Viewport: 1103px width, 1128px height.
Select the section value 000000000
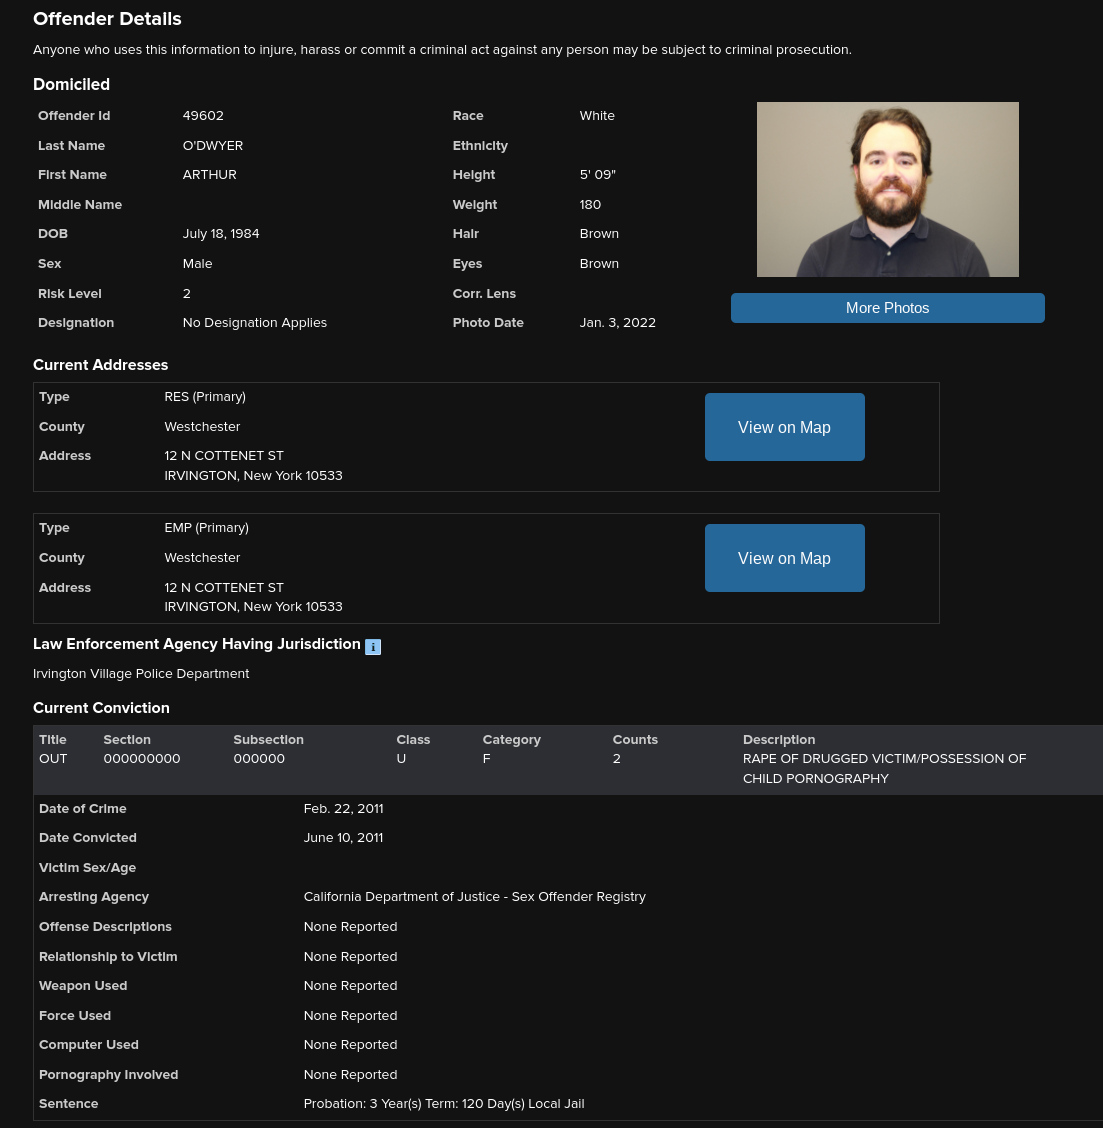(142, 759)
